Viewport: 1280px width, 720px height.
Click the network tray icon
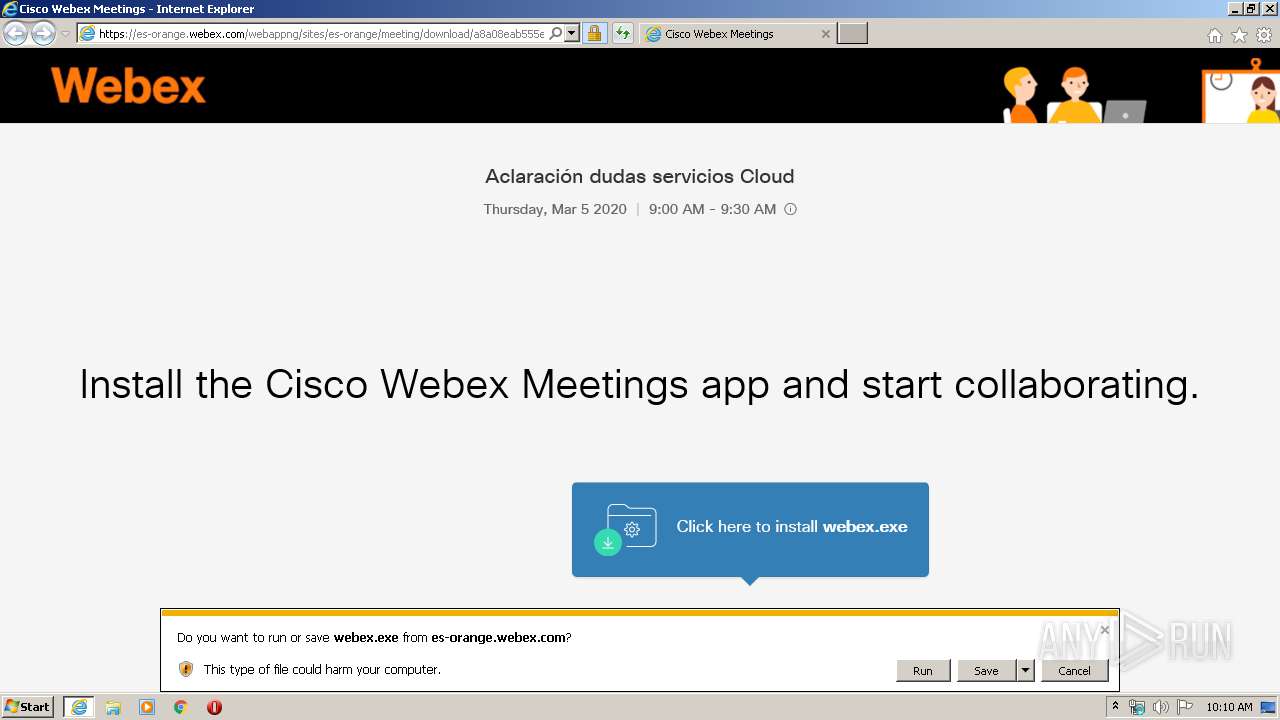tap(1137, 707)
